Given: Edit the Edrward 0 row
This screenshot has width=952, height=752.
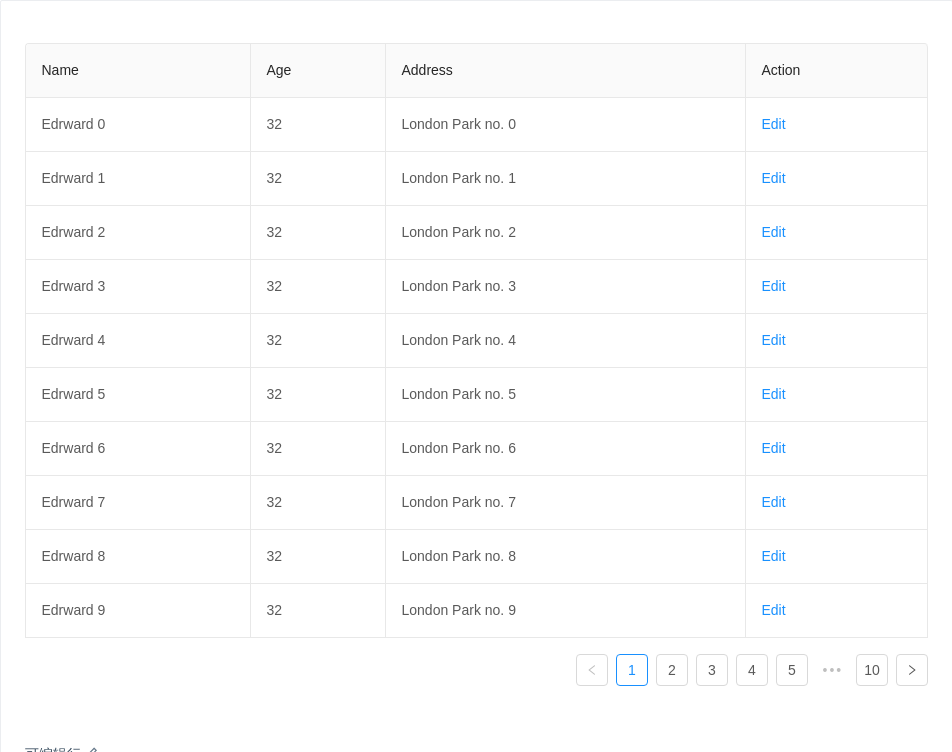Looking at the screenshot, I should [773, 124].
